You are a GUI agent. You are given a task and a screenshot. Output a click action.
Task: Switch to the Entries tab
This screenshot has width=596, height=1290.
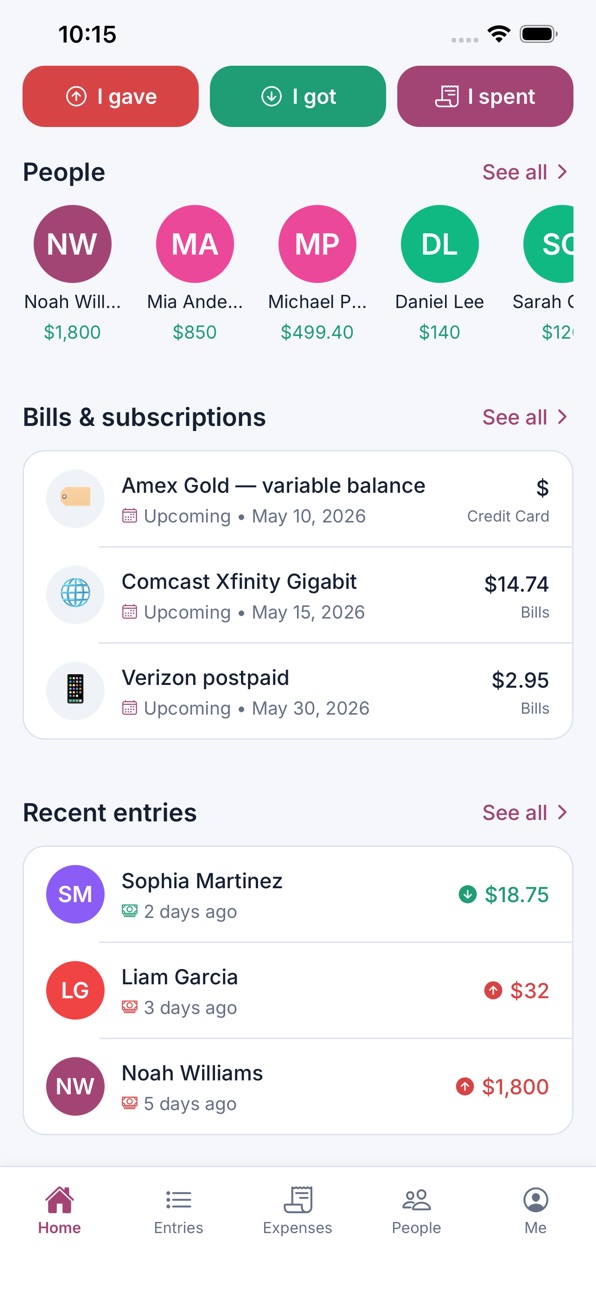tap(178, 1211)
